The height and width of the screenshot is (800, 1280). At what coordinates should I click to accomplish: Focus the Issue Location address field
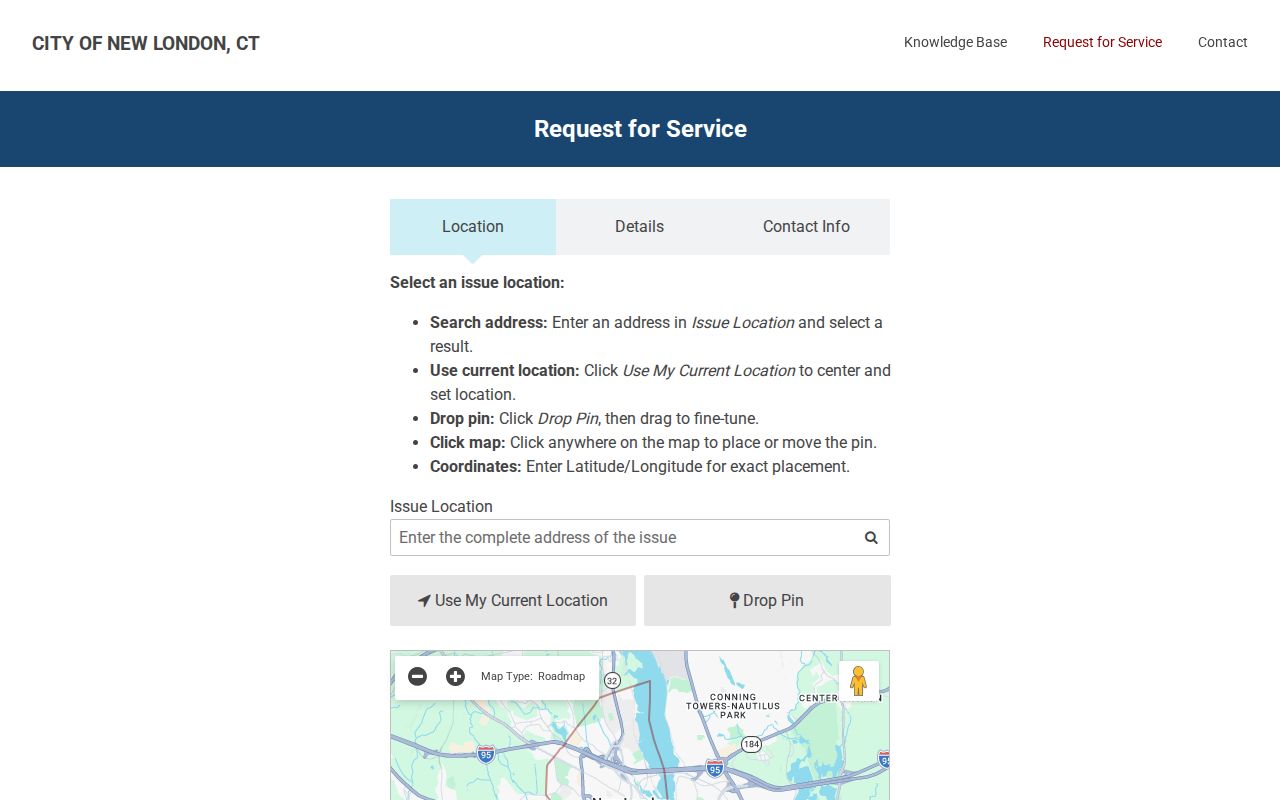coord(640,538)
